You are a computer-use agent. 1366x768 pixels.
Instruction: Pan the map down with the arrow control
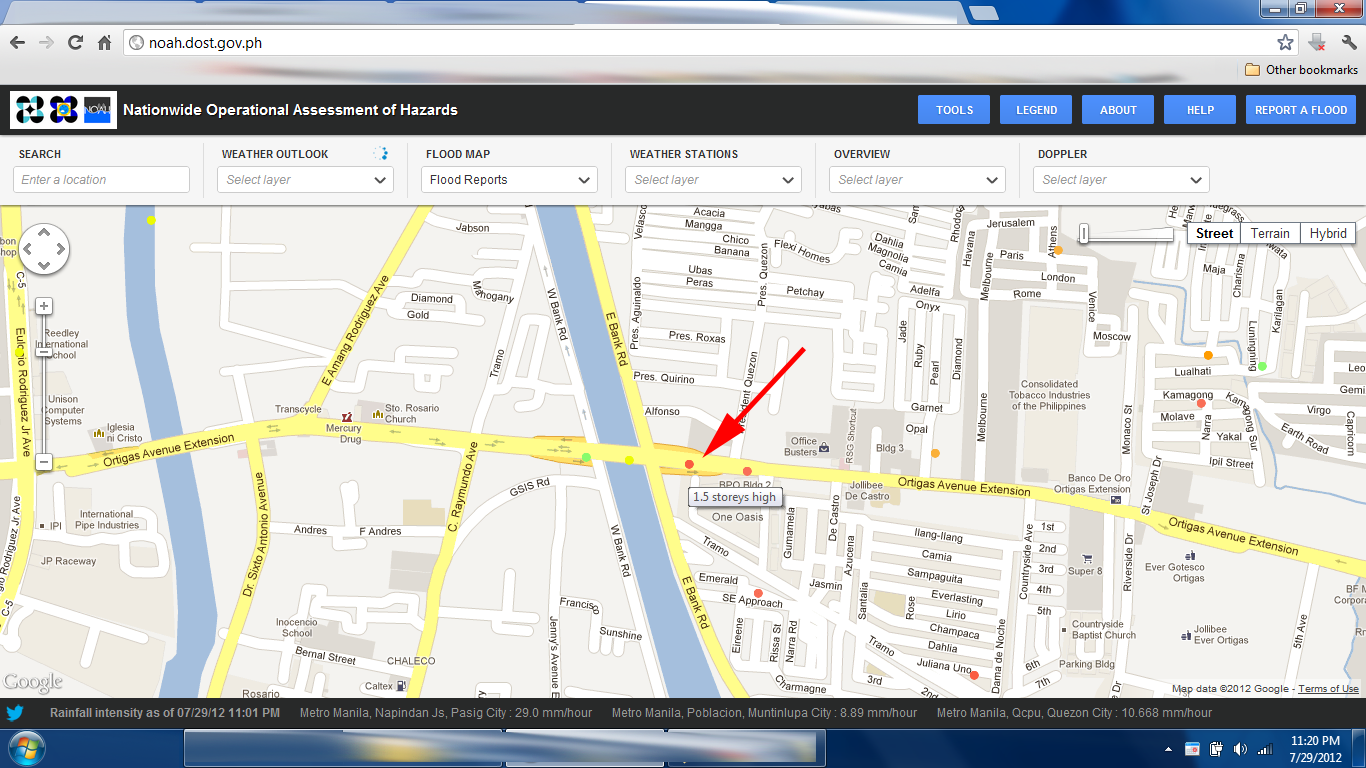(x=43, y=266)
